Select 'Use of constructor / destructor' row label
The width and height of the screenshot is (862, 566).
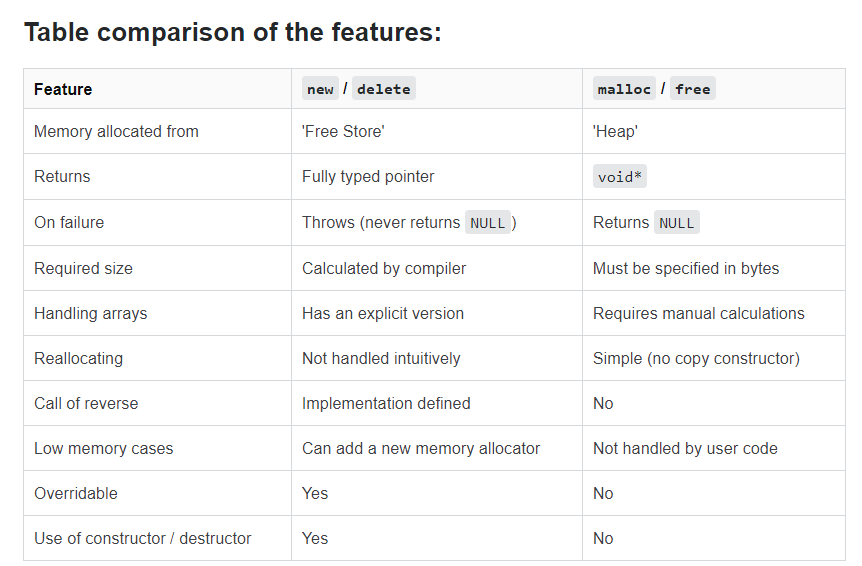tap(142, 538)
